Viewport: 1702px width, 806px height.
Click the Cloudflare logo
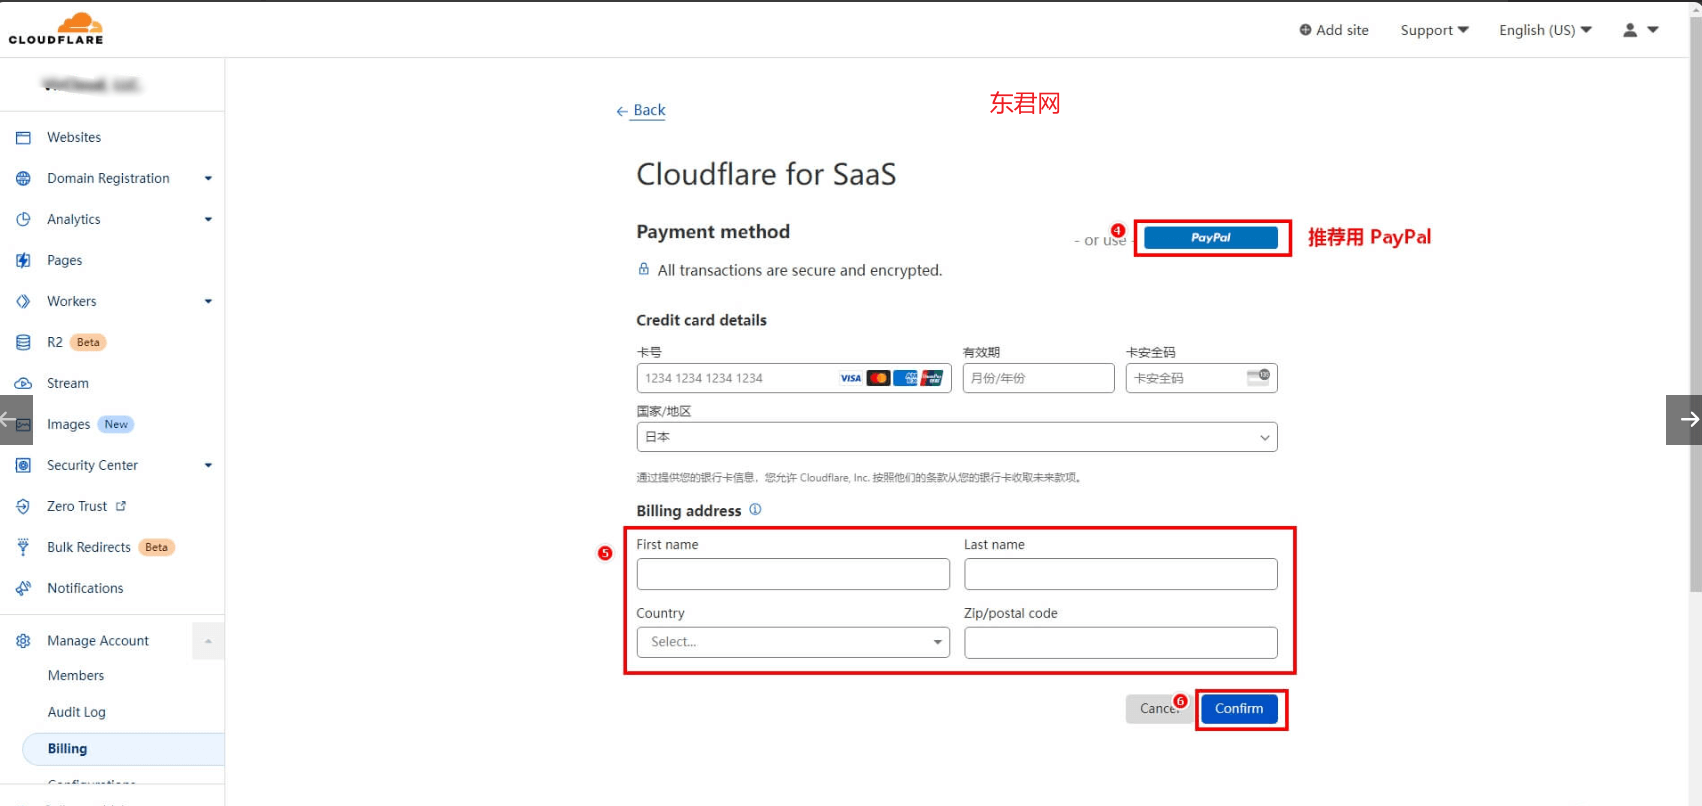[x=56, y=28]
